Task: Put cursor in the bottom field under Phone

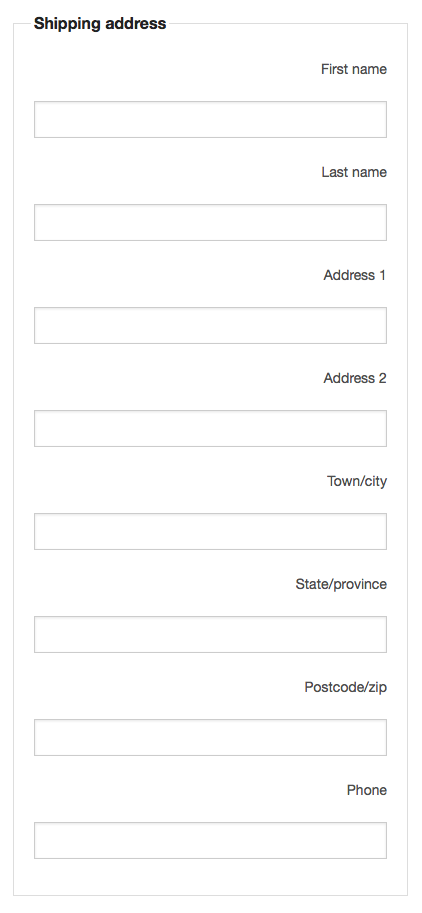Action: click(210, 841)
